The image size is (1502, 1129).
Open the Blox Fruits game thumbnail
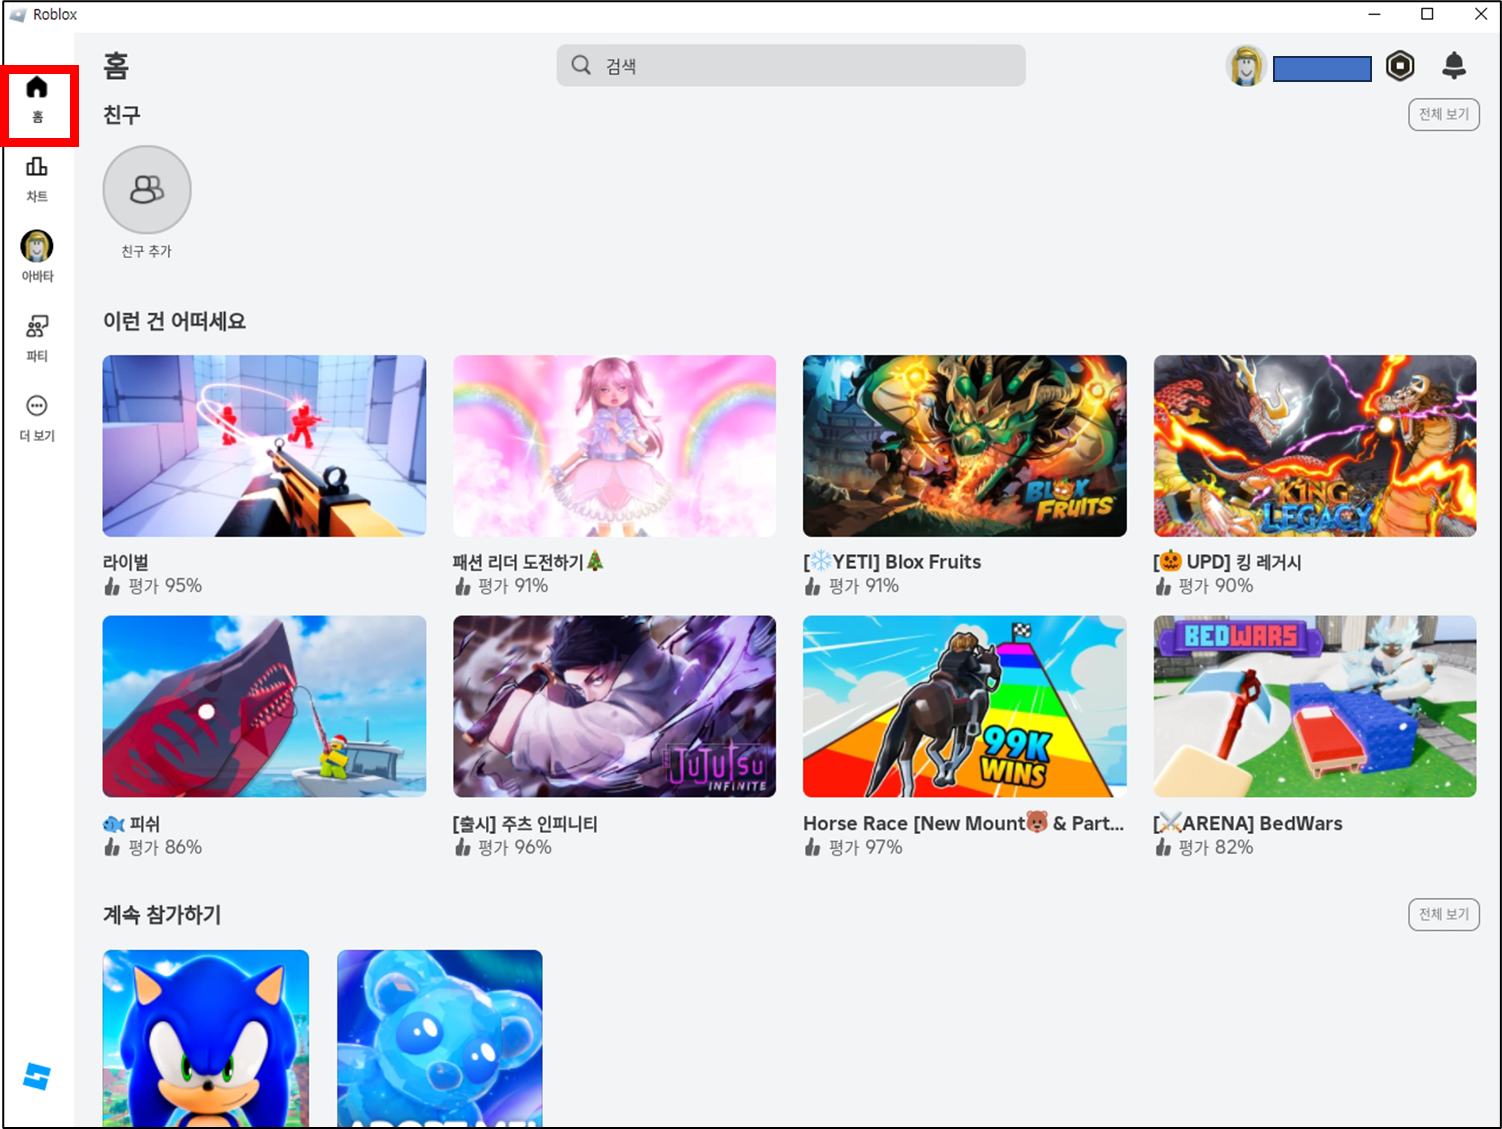click(x=965, y=446)
